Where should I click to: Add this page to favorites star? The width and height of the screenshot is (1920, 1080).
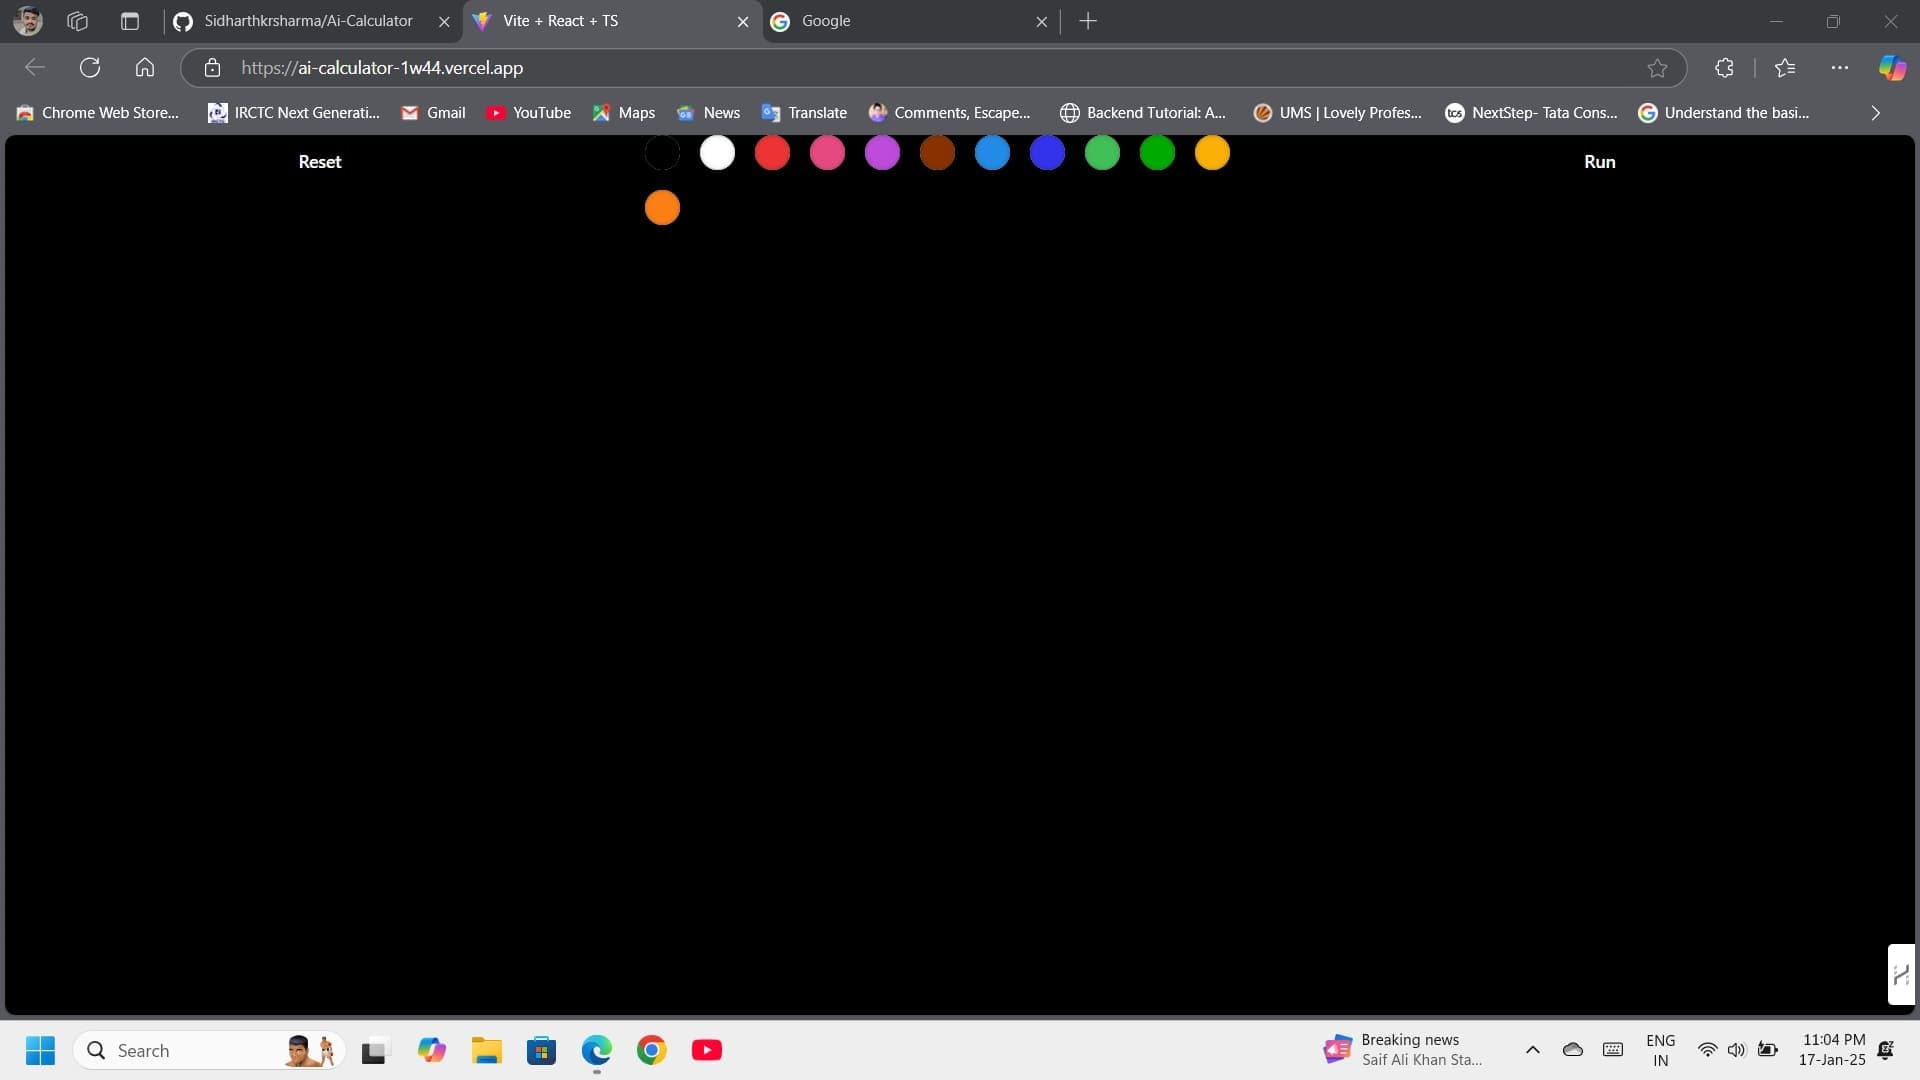click(1657, 68)
